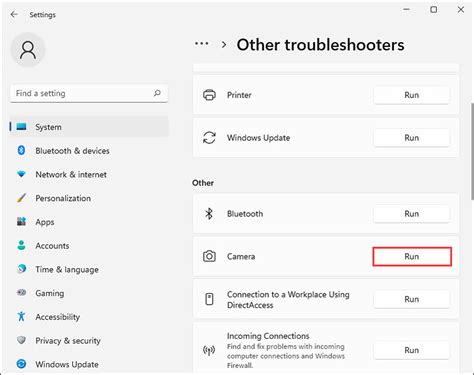
Task: Click the Bluetooth & devices sidebar icon
Action: (x=21, y=150)
